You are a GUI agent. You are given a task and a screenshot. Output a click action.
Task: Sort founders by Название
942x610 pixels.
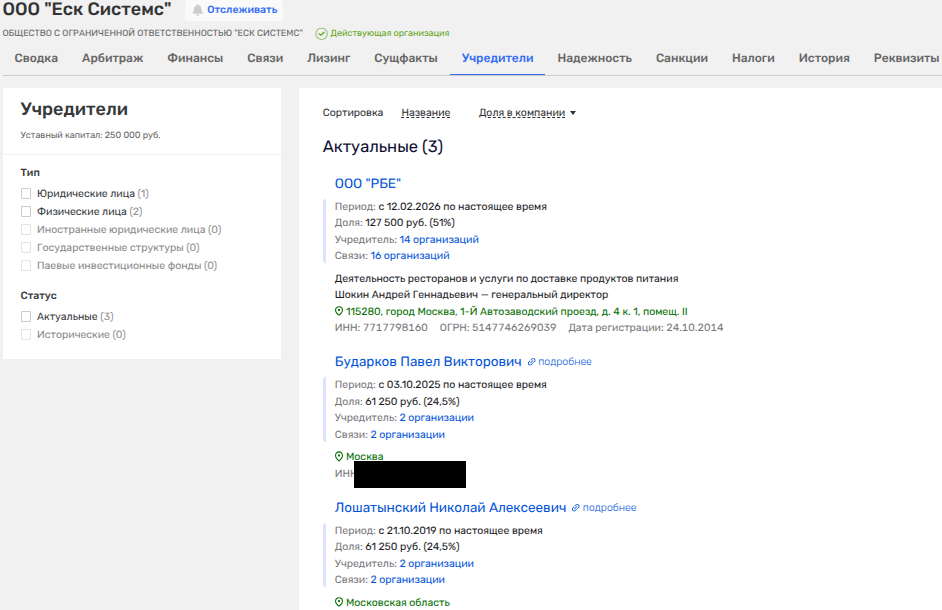[x=425, y=113]
